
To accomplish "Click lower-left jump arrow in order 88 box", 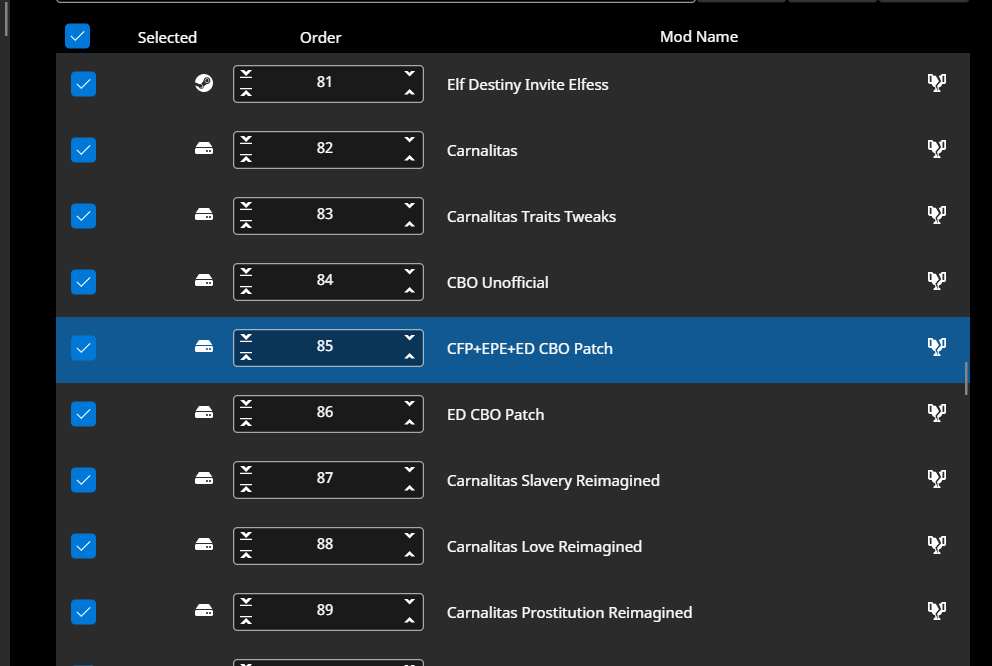I will click(246, 555).
